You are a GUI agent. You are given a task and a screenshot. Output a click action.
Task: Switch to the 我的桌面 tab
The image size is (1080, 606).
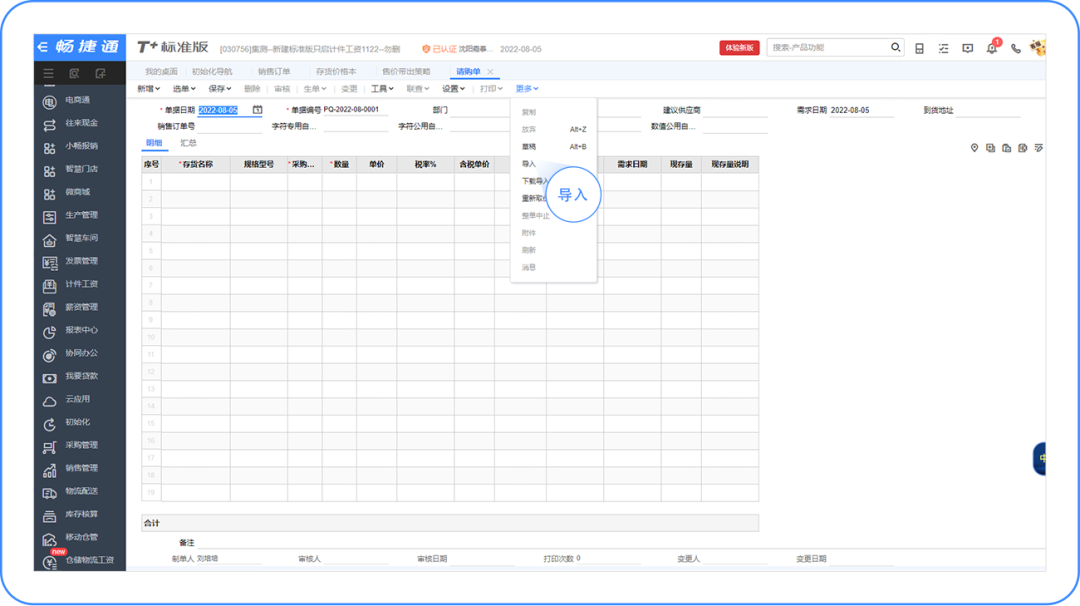(161, 72)
